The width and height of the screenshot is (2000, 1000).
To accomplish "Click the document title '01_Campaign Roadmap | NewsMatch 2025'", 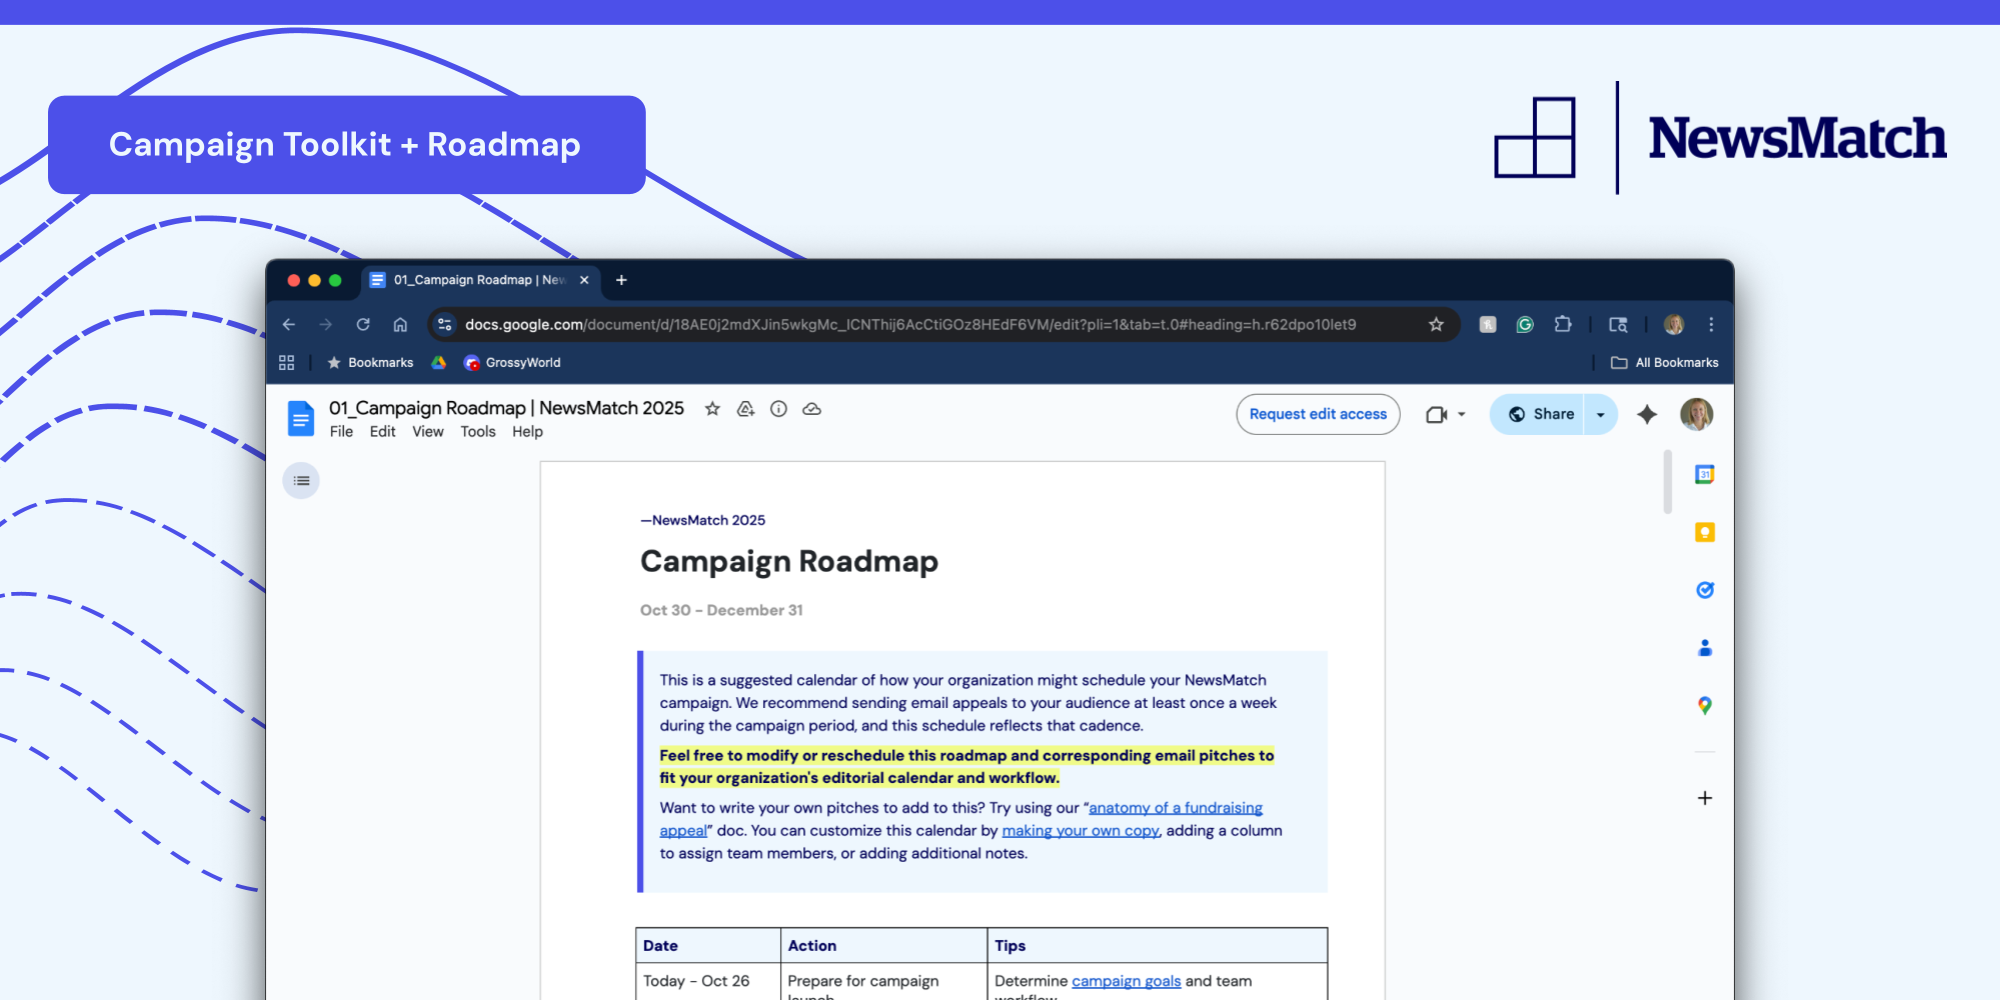I will pyautogui.click(x=506, y=408).
